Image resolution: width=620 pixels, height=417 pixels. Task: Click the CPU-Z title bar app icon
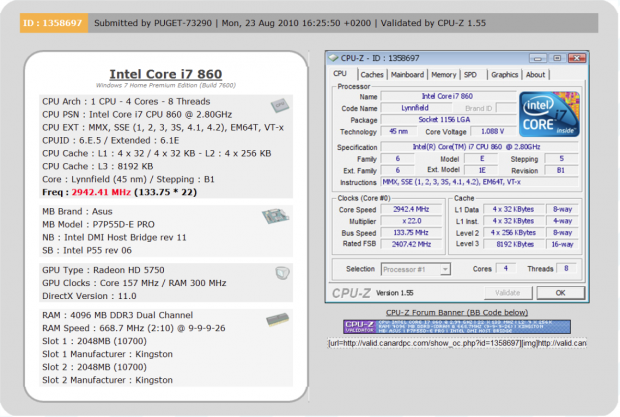point(333,58)
